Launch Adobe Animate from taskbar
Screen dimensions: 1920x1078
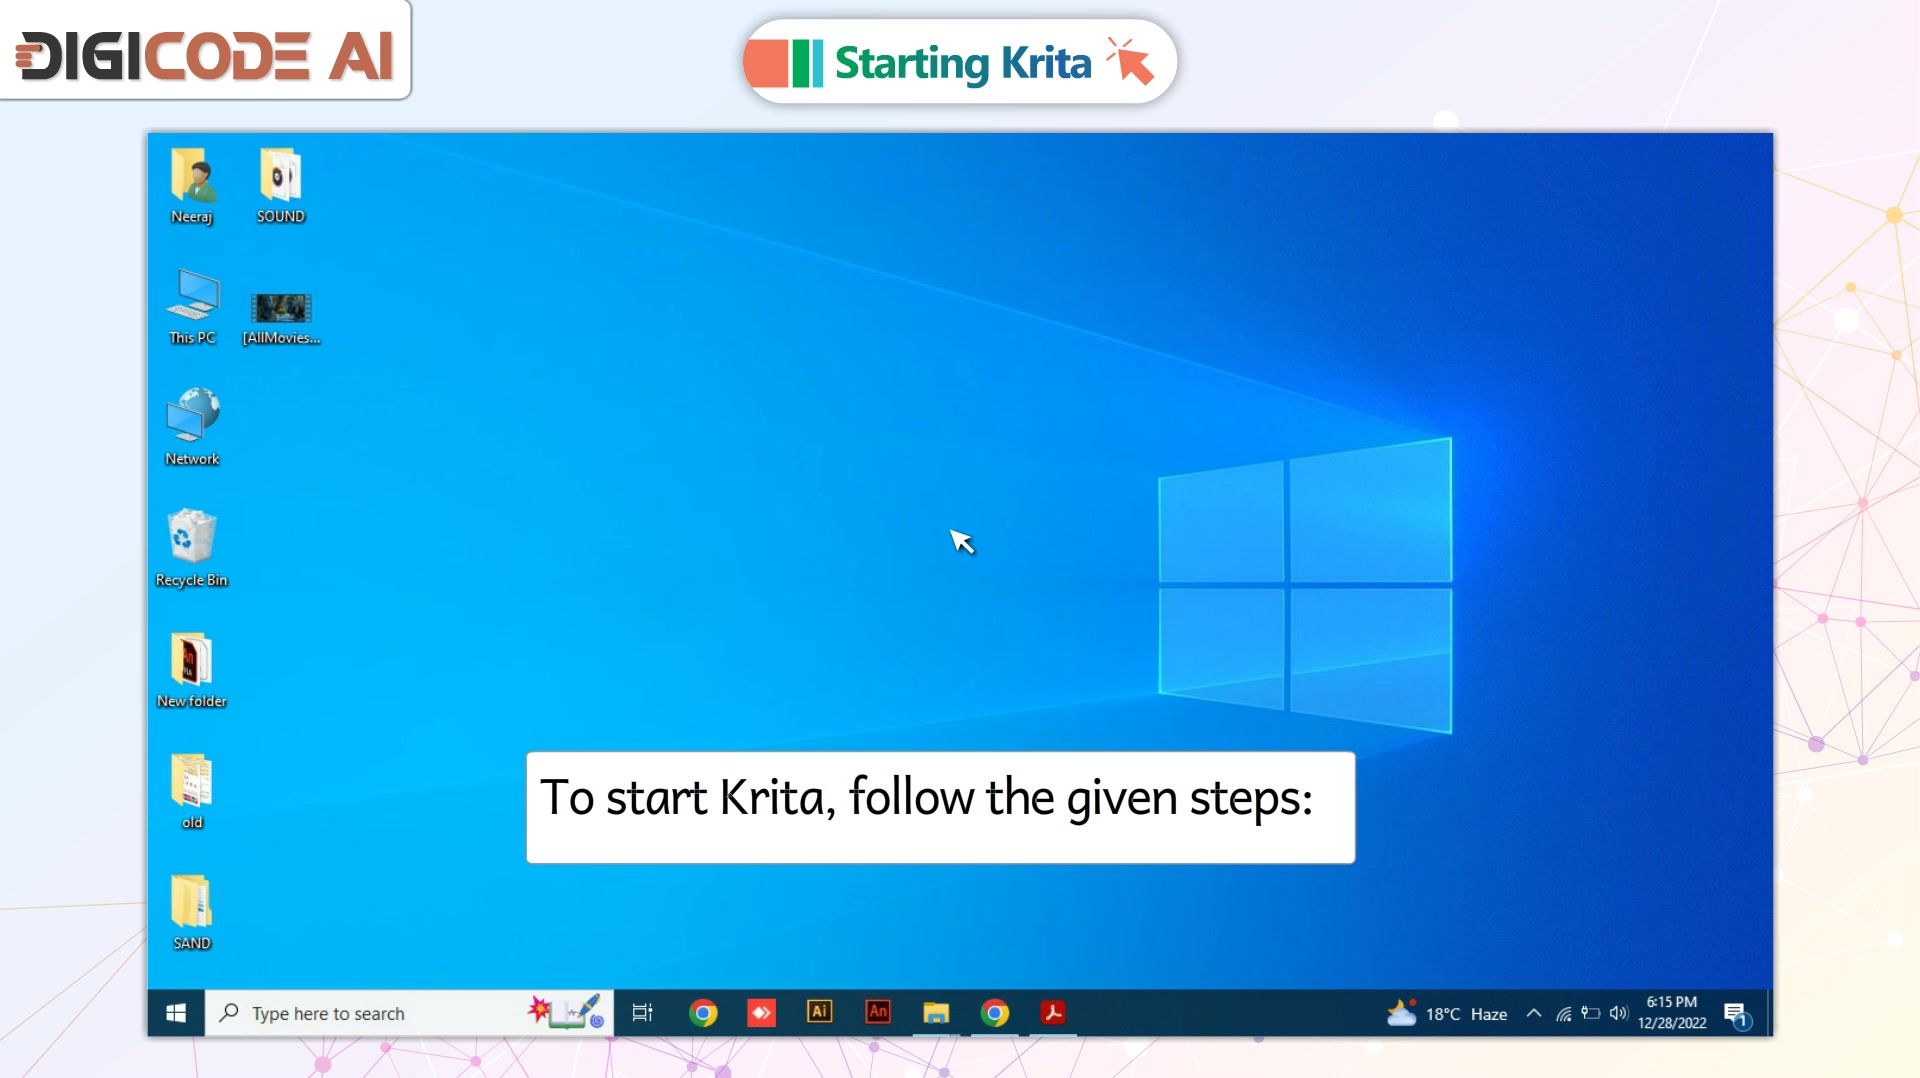[878, 1012]
